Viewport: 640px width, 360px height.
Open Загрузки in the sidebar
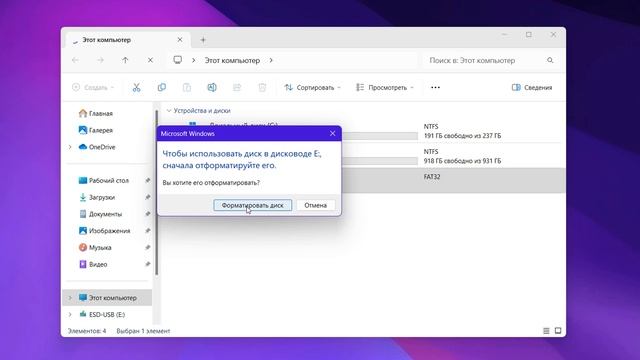tap(102, 197)
